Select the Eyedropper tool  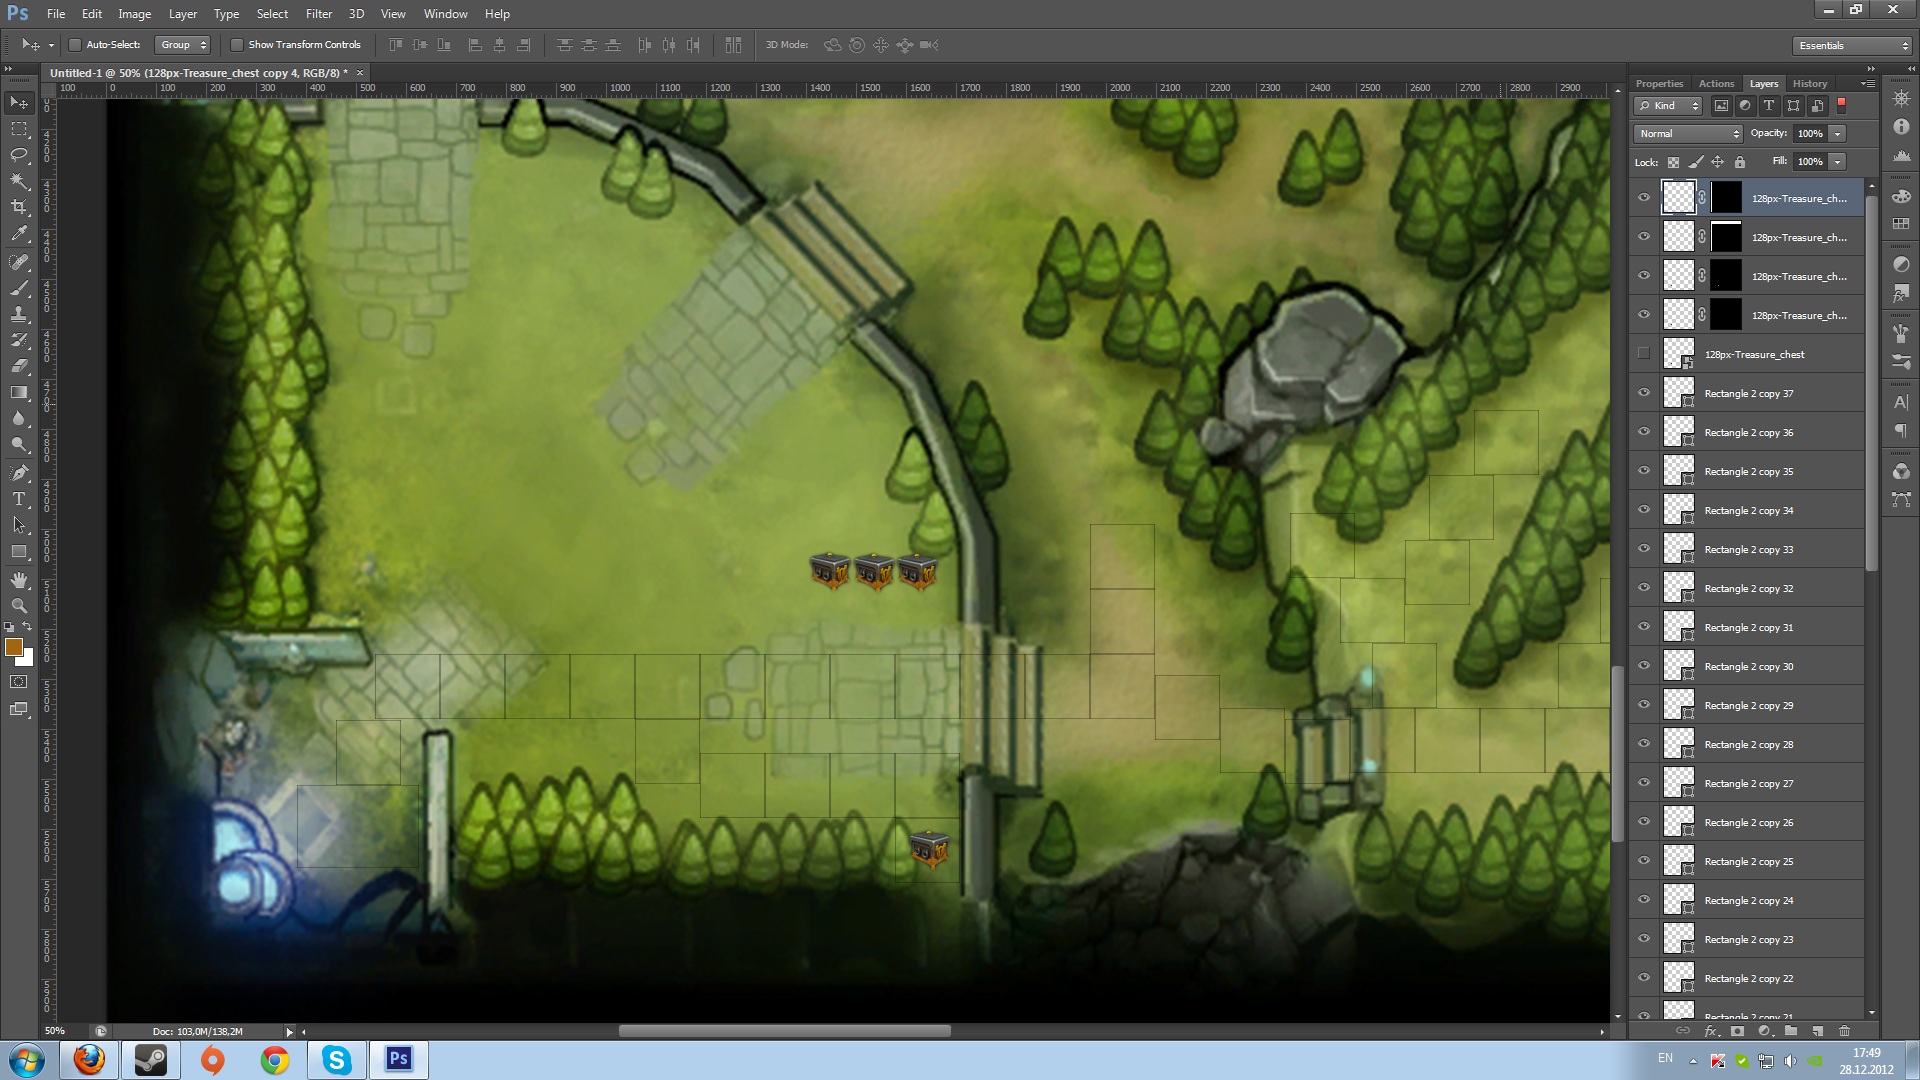click(19, 234)
